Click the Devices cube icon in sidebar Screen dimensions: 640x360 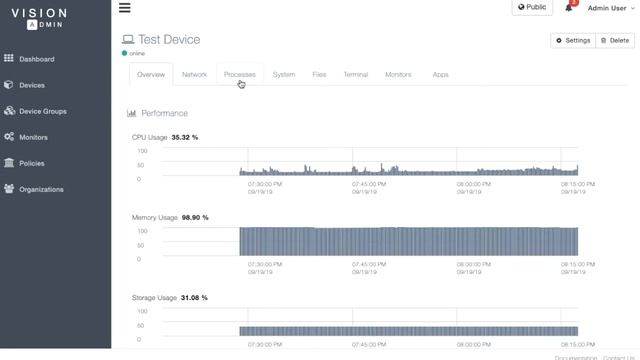9,84
